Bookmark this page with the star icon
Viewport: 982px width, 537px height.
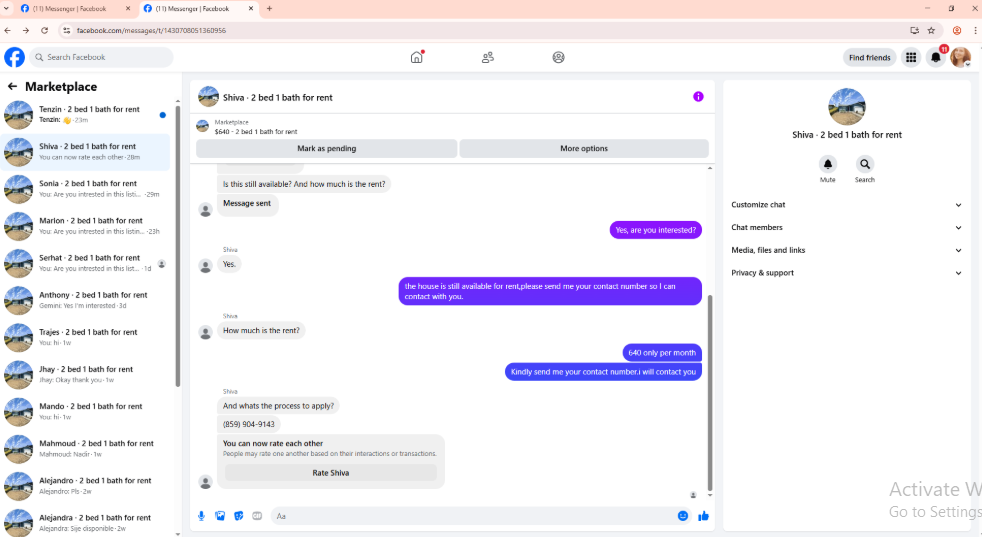931,30
